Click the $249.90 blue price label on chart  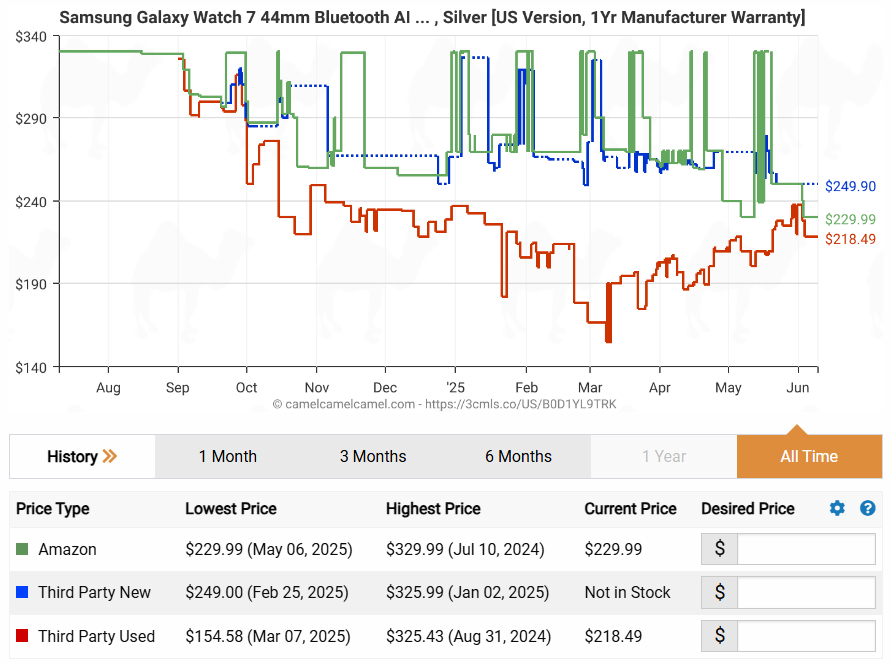850,187
